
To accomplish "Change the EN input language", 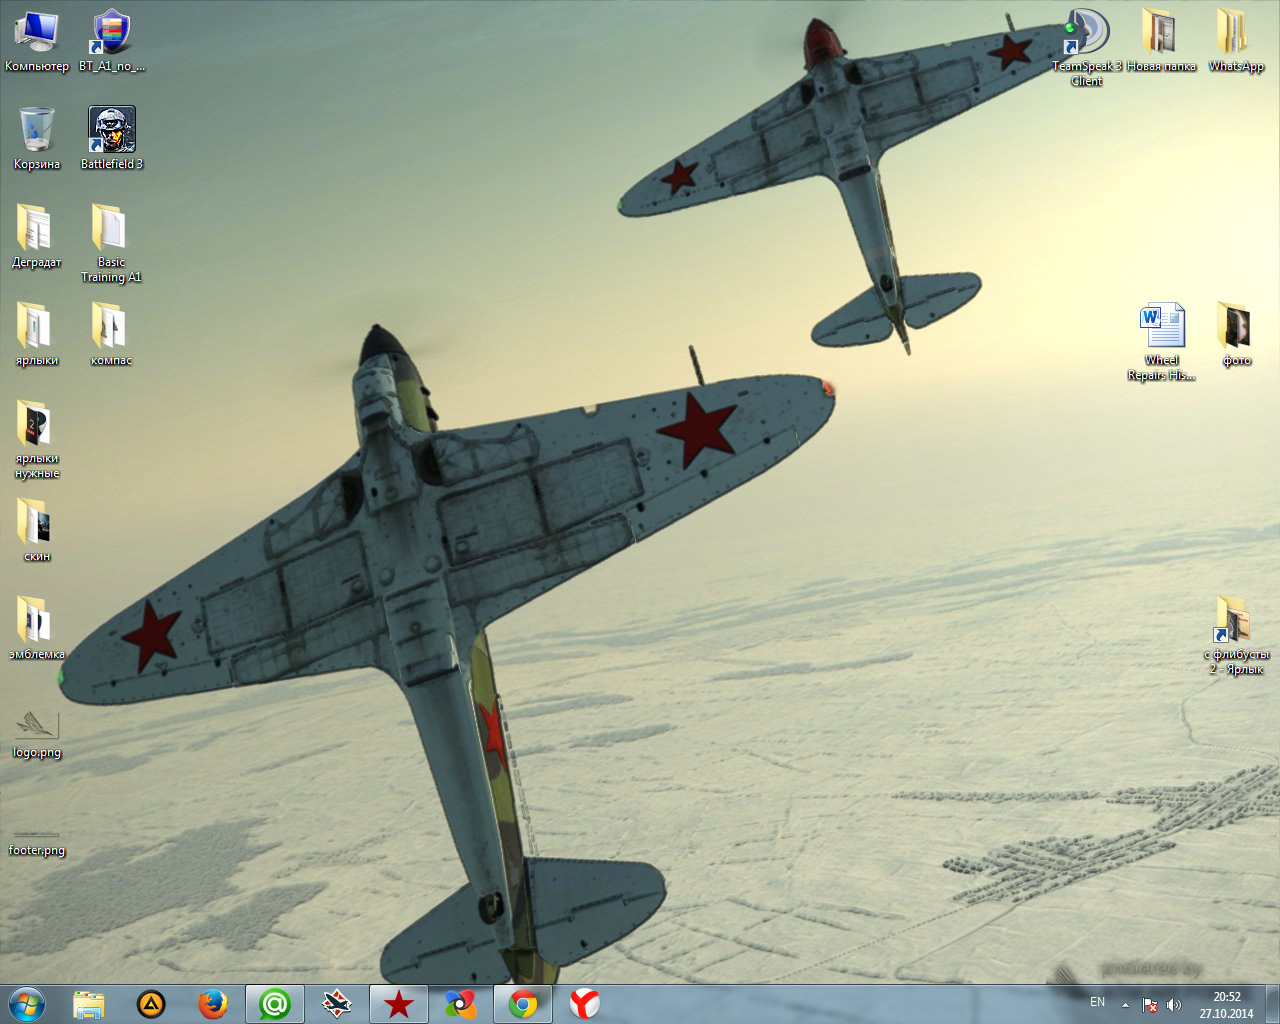I will click(x=1097, y=1002).
